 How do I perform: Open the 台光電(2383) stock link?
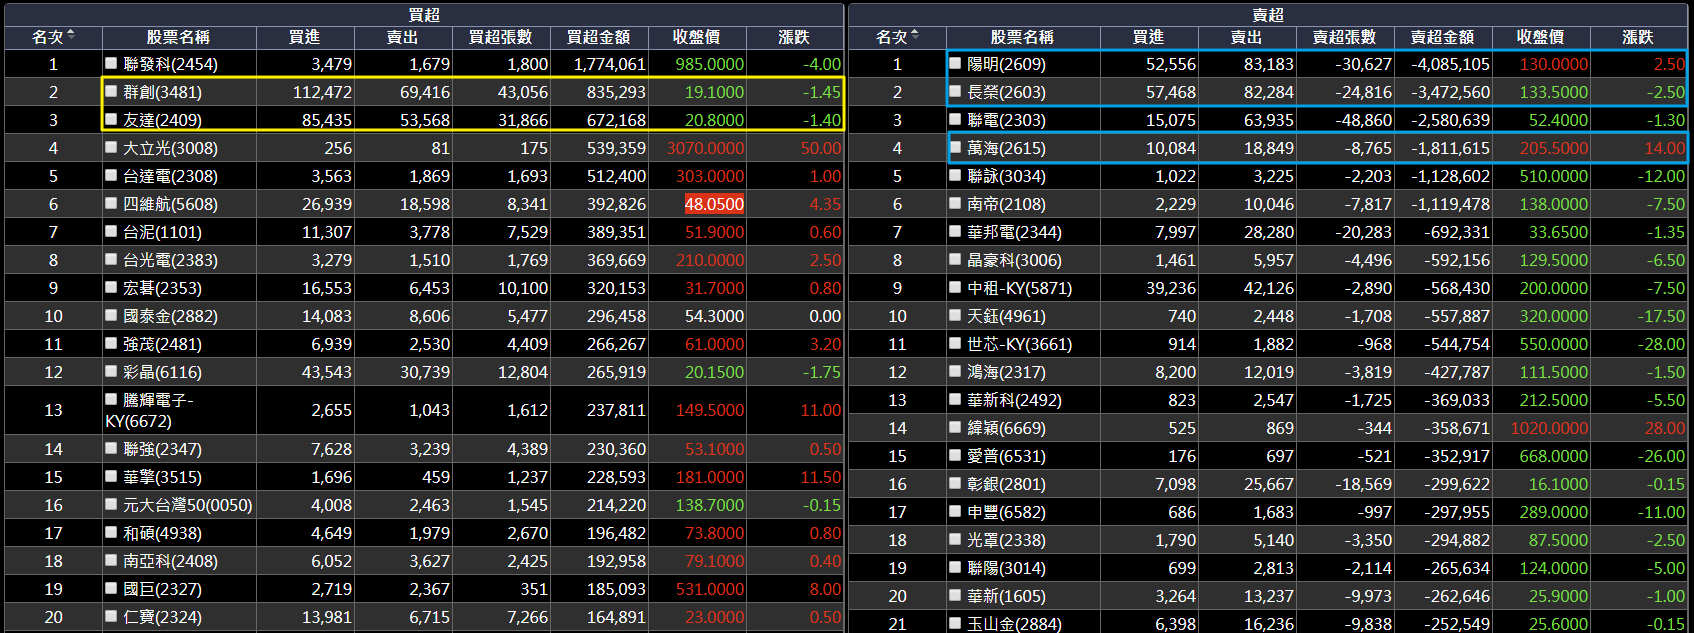pyautogui.click(x=170, y=260)
